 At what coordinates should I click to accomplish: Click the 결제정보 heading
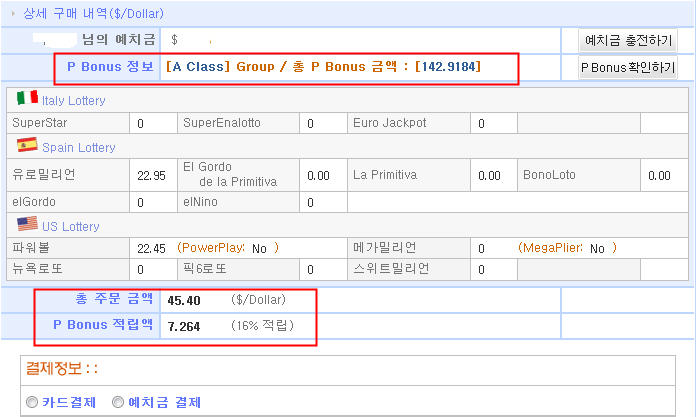pyautogui.click(x=62, y=369)
